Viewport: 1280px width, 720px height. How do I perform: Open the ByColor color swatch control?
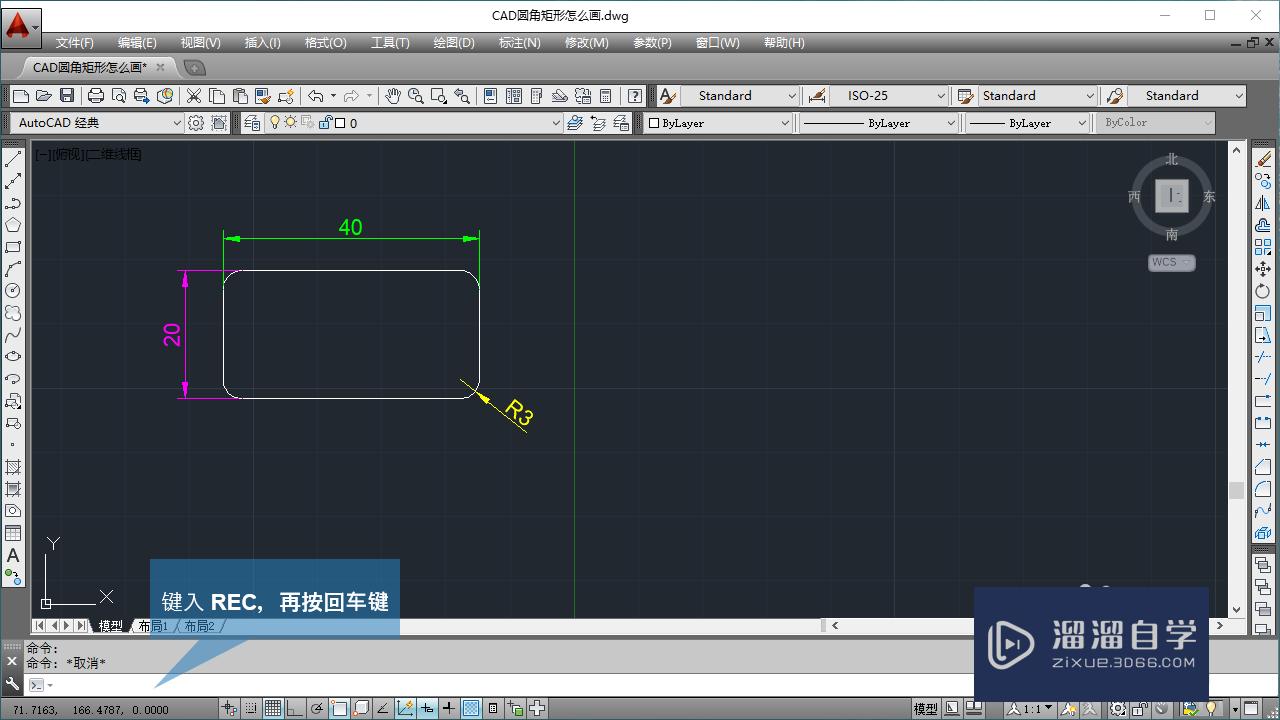point(1155,122)
